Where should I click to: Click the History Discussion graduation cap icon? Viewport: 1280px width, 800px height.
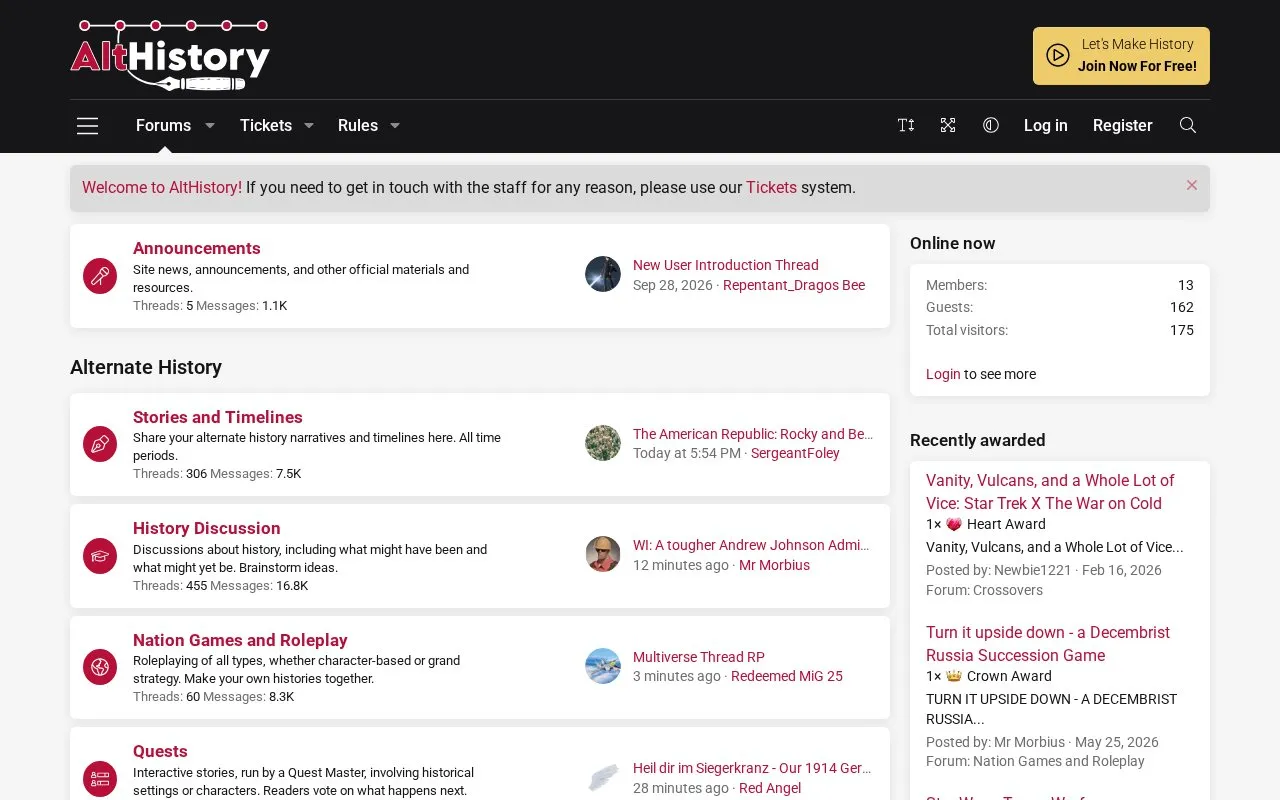[x=100, y=556]
